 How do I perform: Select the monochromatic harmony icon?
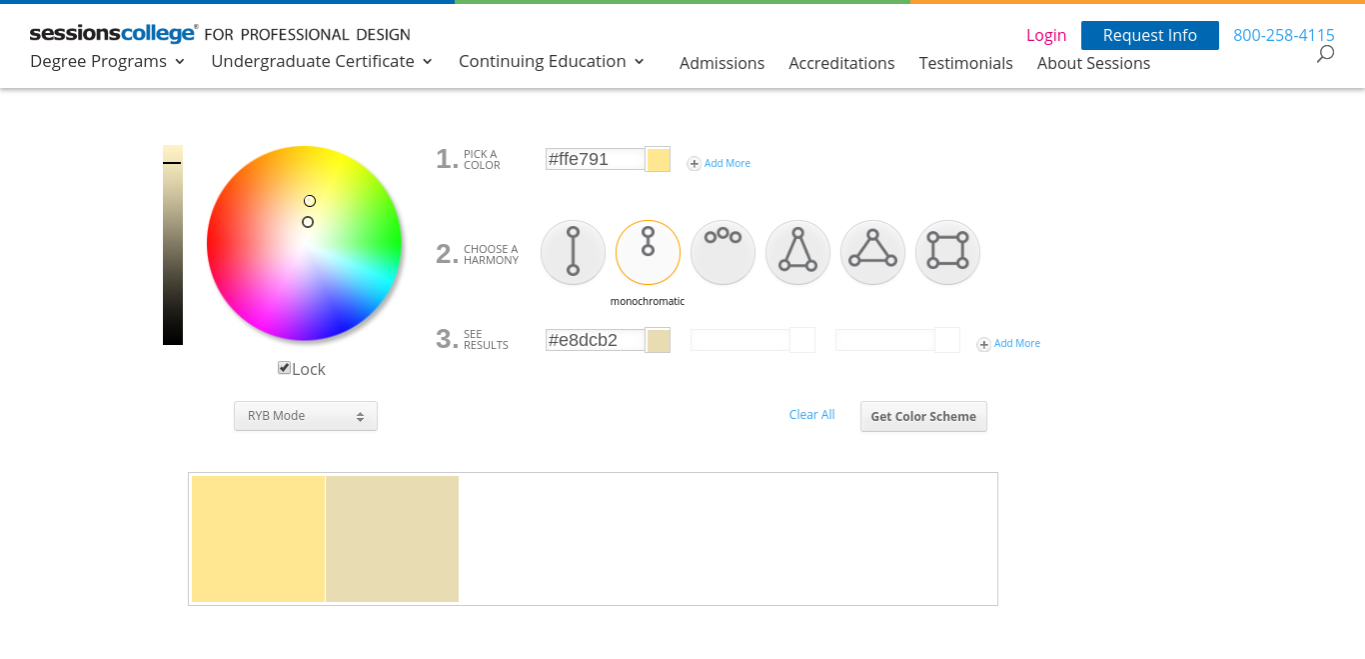[648, 252]
